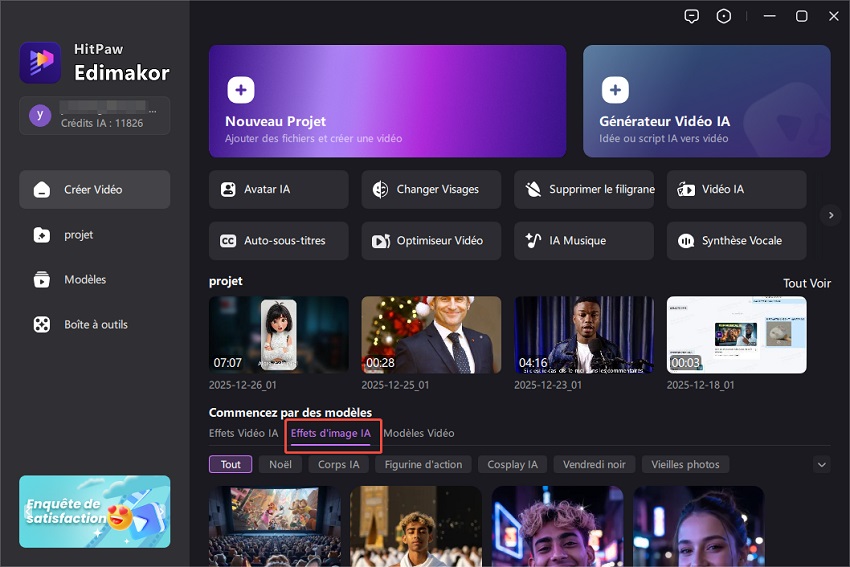Open the Synthèse Vocale tool
The image size is (850, 567).
point(736,241)
